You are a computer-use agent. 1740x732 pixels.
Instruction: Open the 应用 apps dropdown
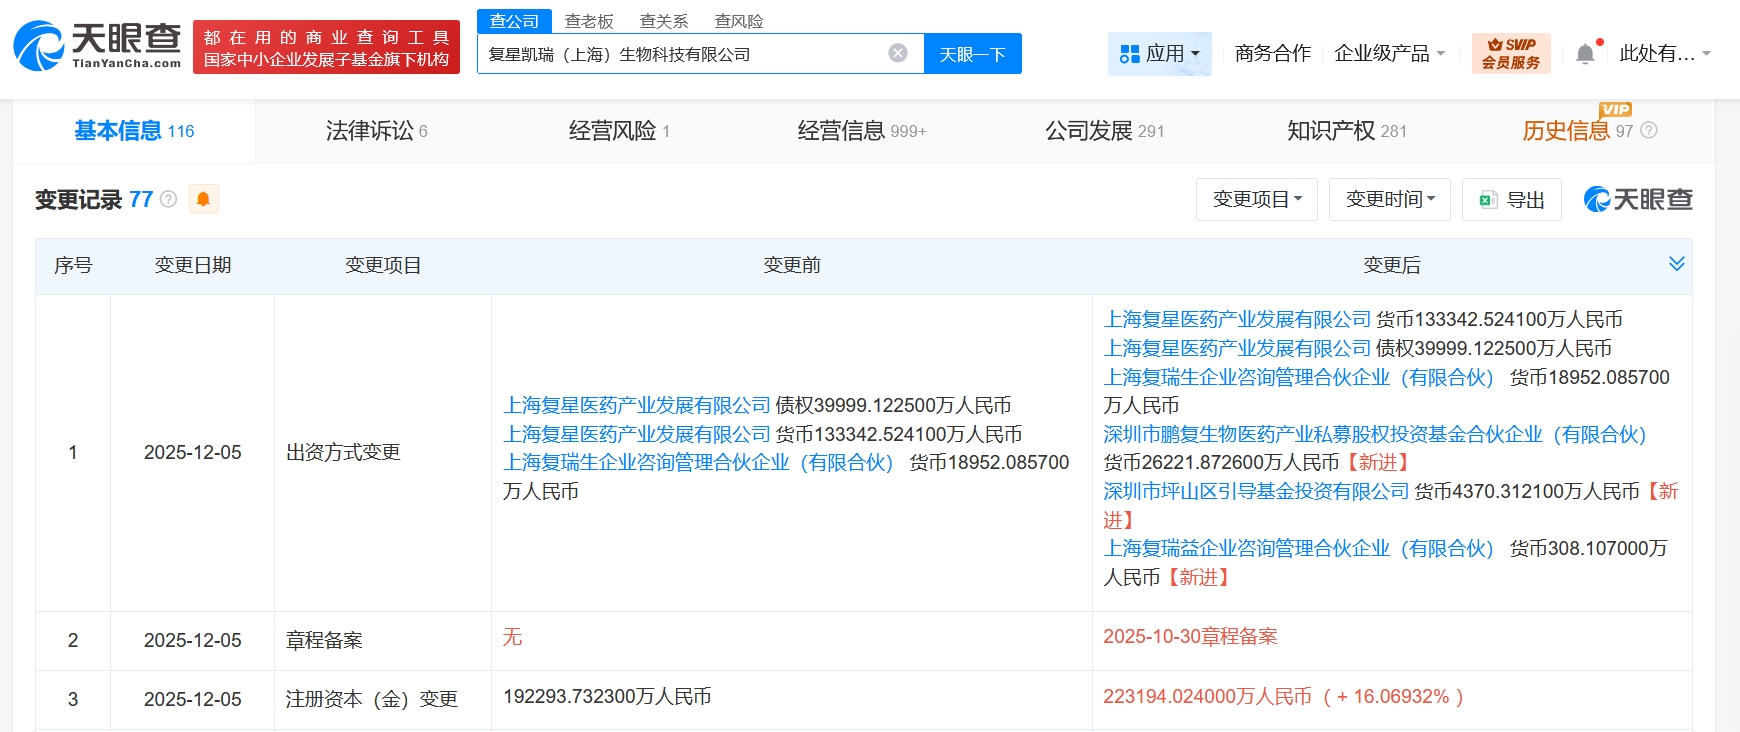[x=1159, y=54]
